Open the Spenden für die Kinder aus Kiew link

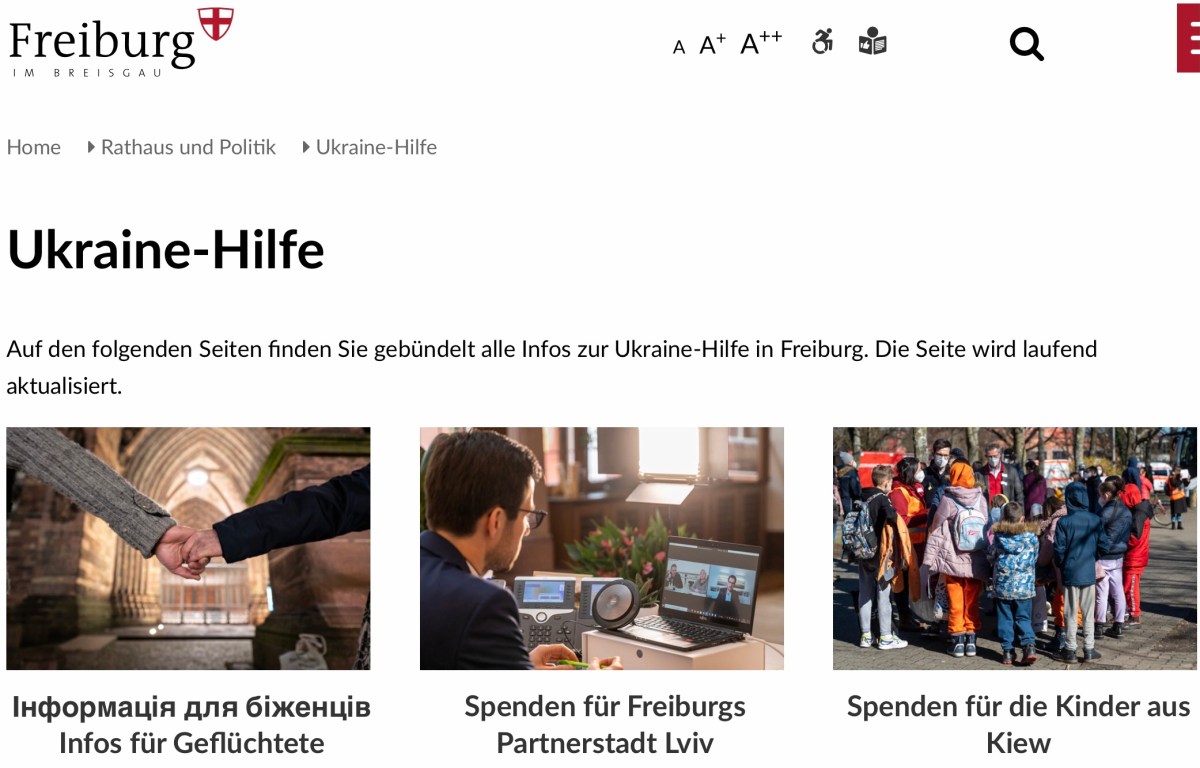(x=1018, y=725)
